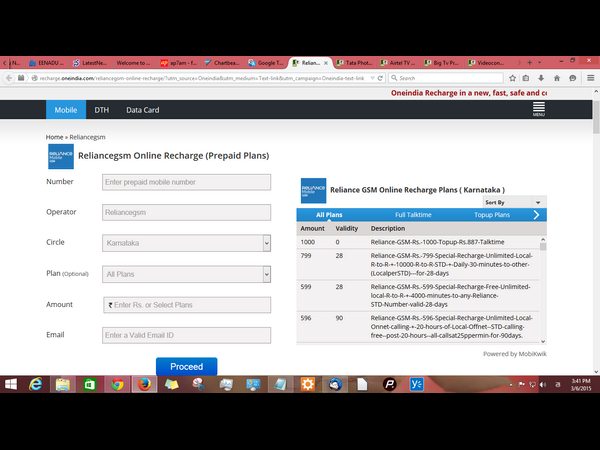Screen dimensions: 600x450
Task: Open Internet Explorer from the taskbar
Action: tap(36, 384)
